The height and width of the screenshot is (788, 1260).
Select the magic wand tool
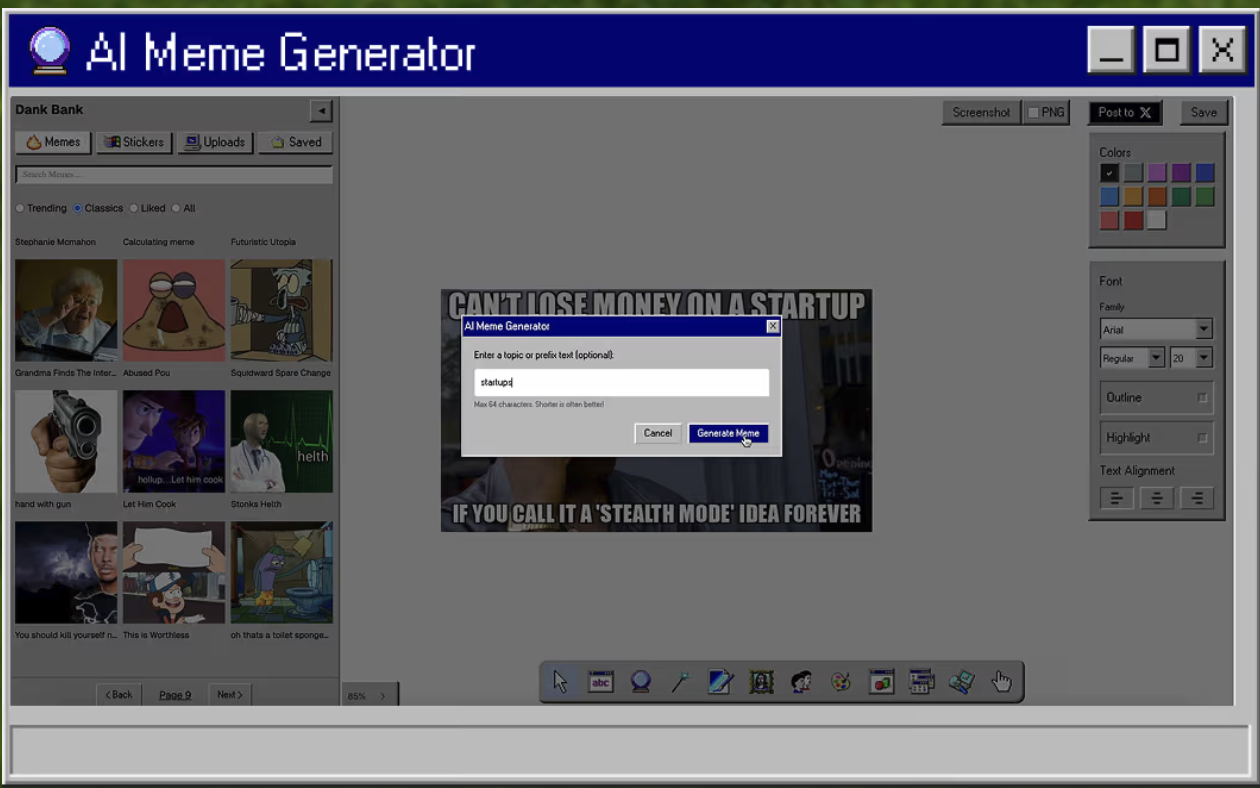tap(681, 682)
